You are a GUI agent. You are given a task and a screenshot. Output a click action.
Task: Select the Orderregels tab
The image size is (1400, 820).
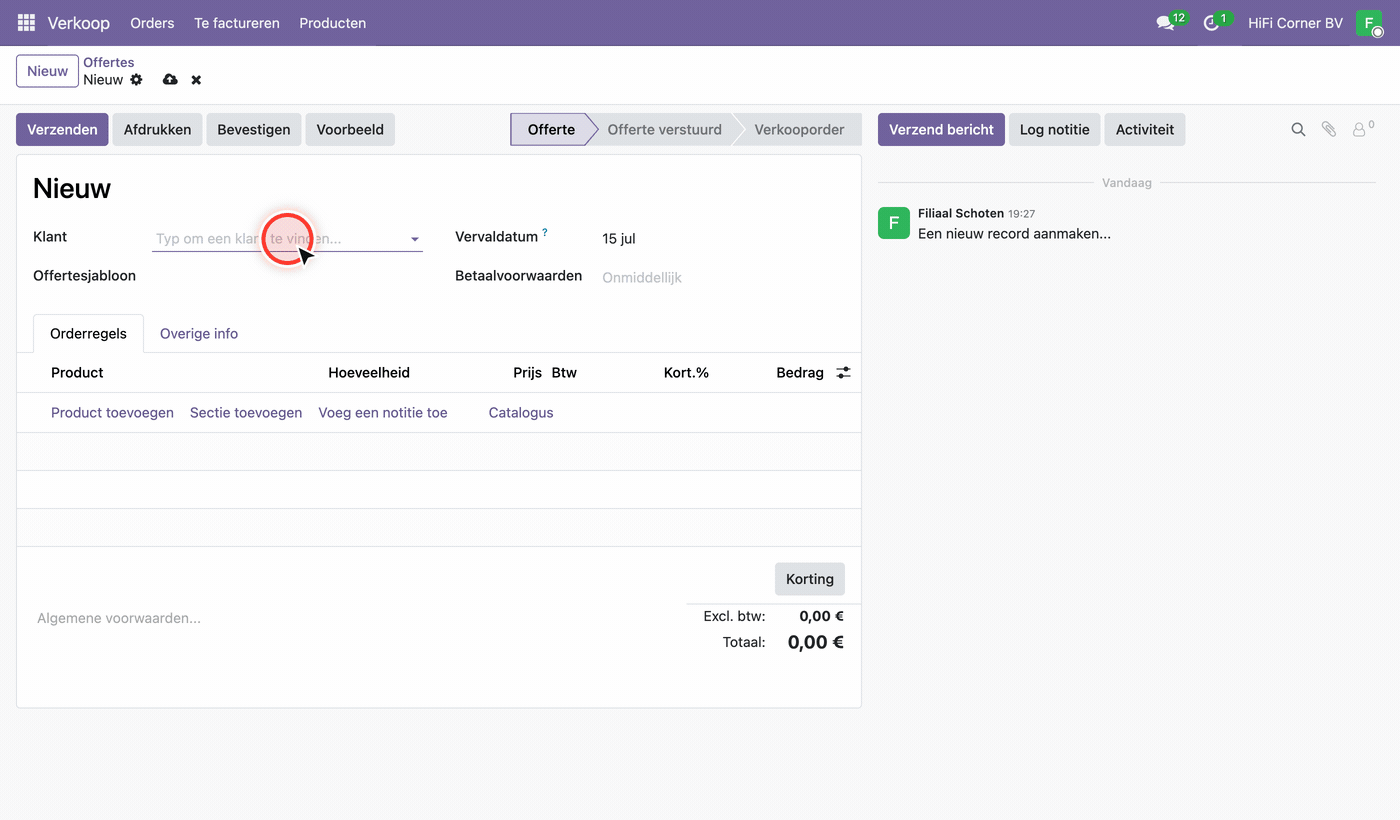point(89,333)
